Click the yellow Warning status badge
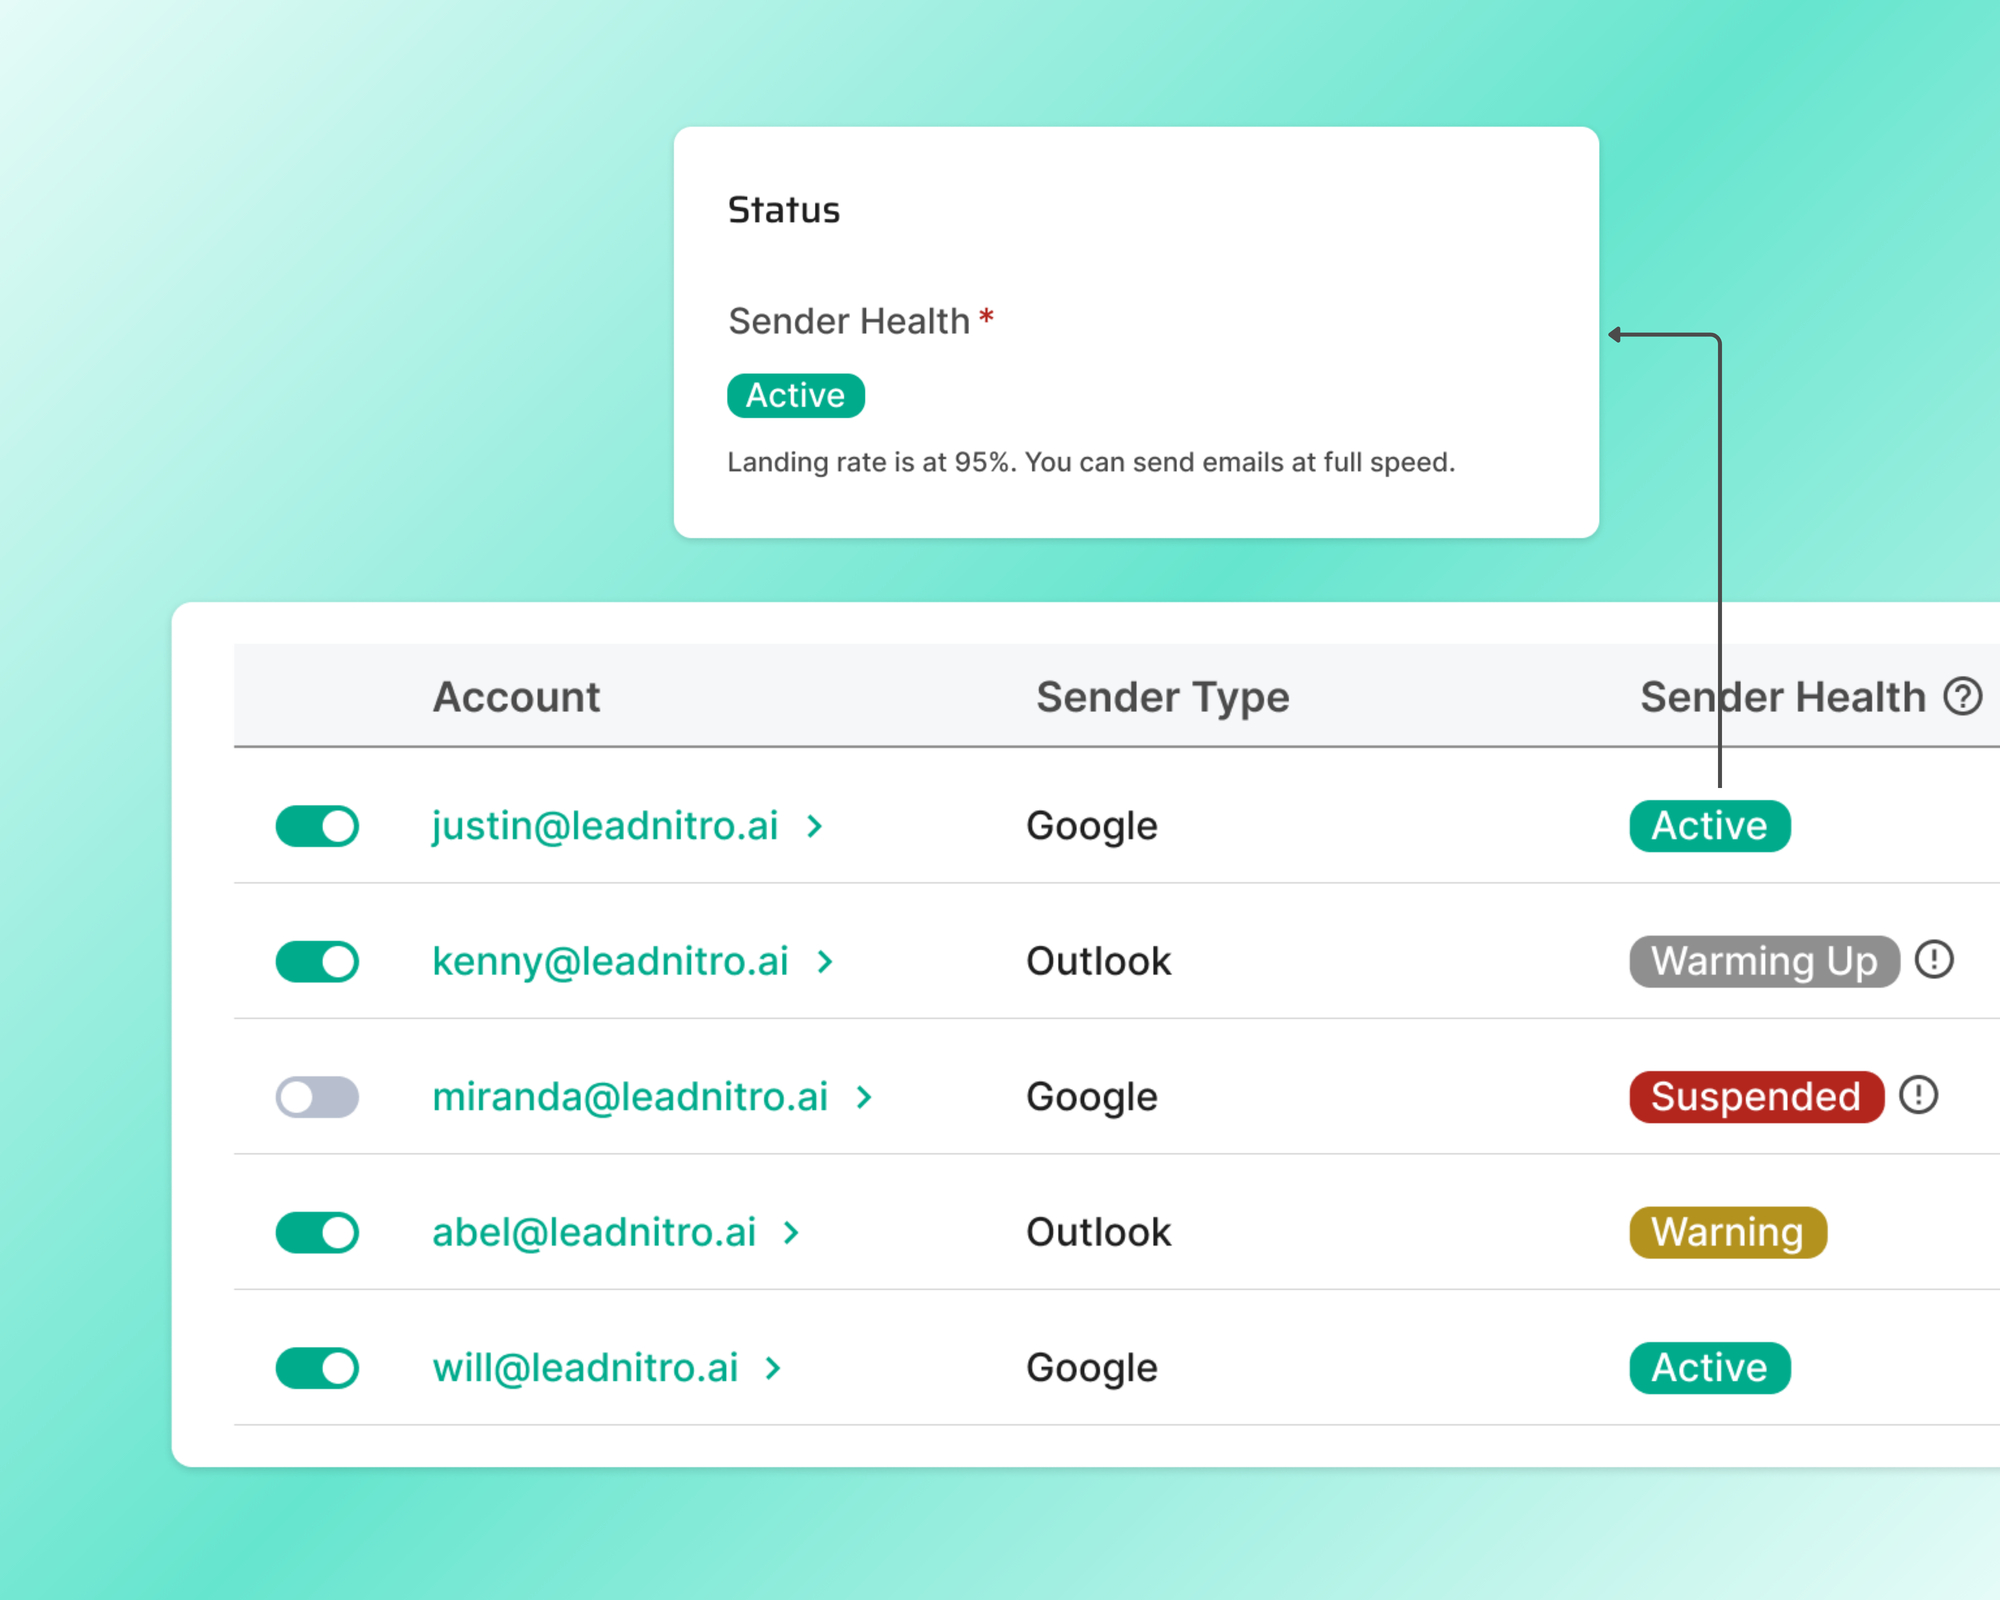The width and height of the screenshot is (2000, 1600). 1727,1232
